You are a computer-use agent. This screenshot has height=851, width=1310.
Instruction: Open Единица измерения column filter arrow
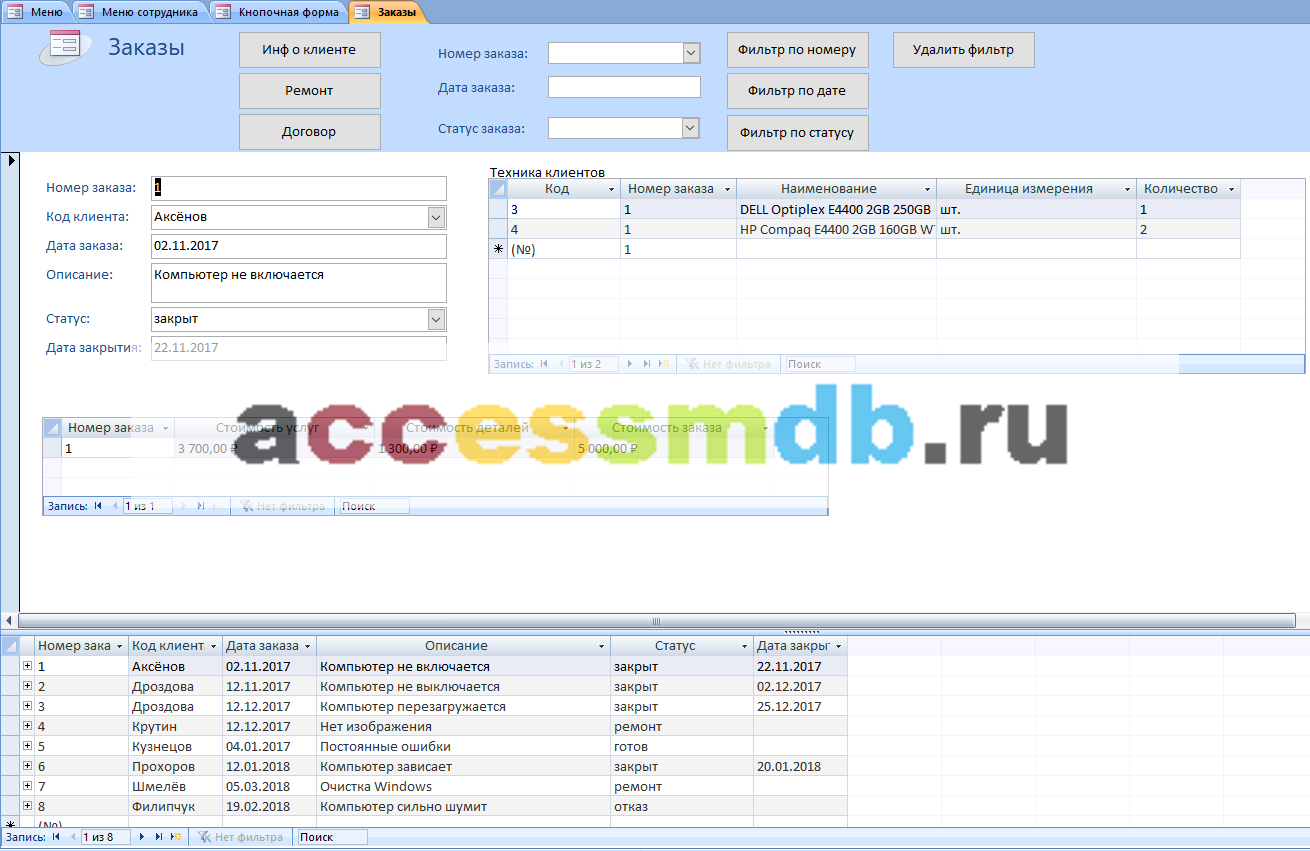click(1128, 189)
